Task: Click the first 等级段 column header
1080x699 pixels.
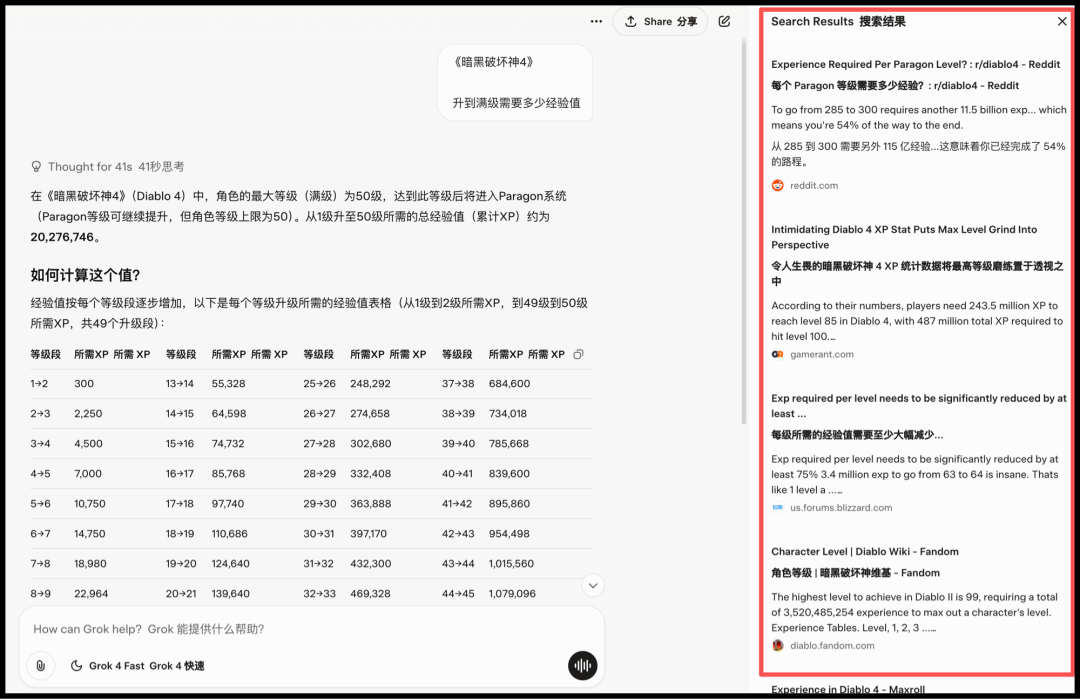Action: click(45, 354)
